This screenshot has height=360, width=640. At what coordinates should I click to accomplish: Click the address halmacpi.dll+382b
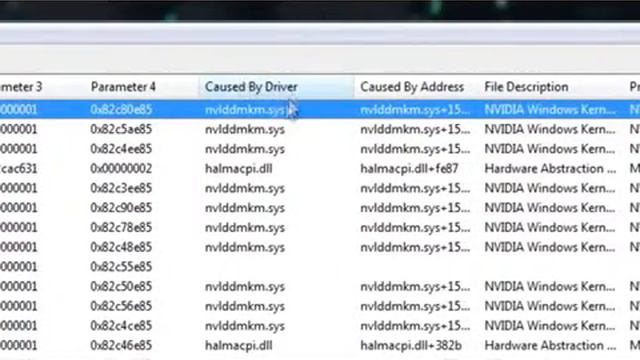(x=411, y=345)
